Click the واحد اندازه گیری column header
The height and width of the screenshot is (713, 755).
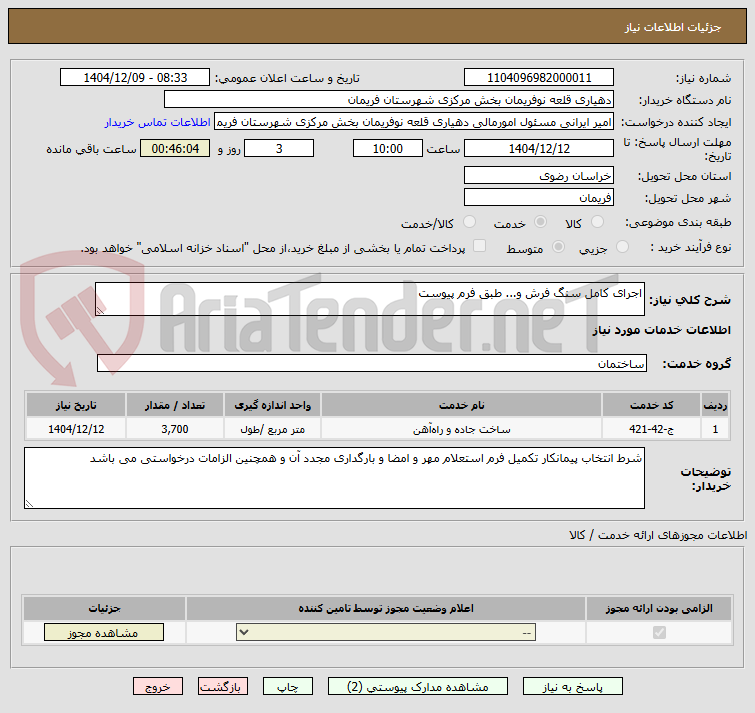pos(272,405)
